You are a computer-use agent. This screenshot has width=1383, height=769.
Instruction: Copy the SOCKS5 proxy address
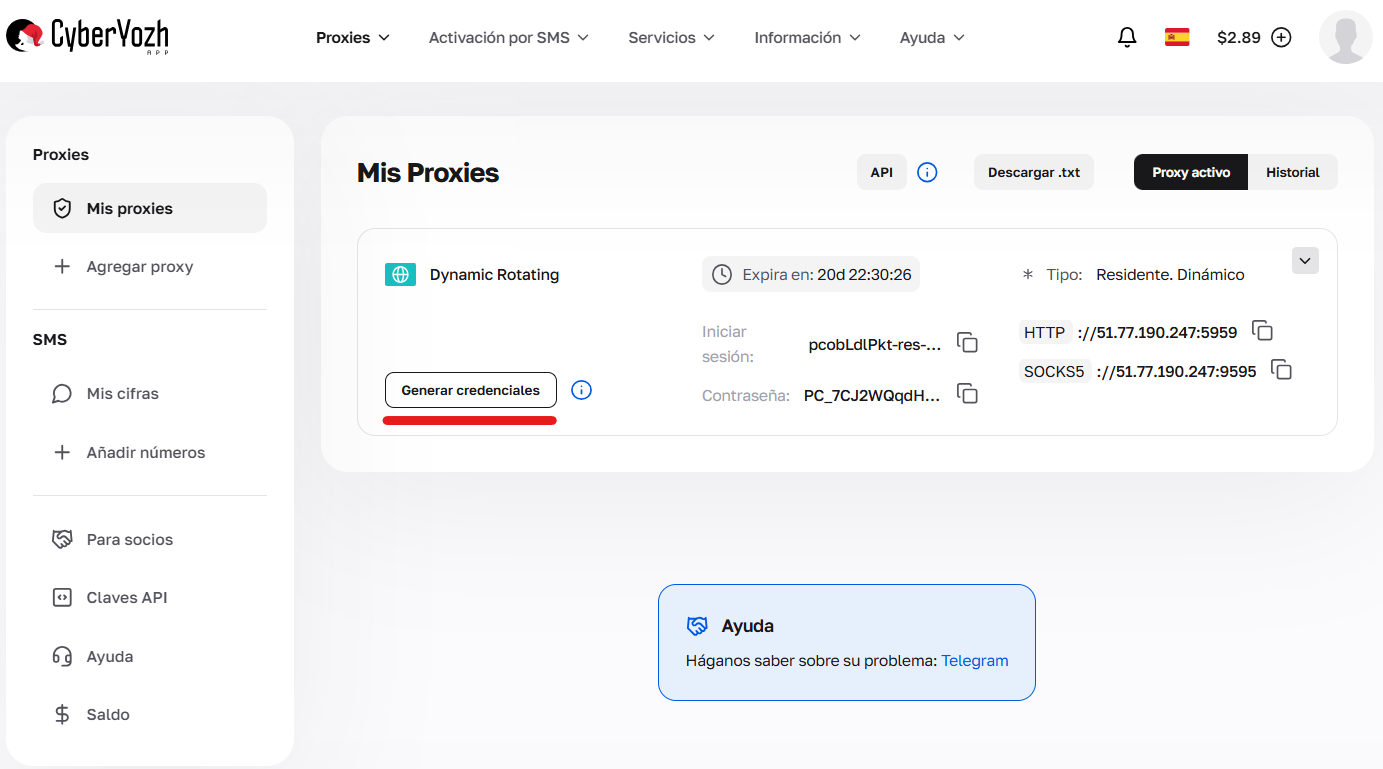pos(1283,369)
